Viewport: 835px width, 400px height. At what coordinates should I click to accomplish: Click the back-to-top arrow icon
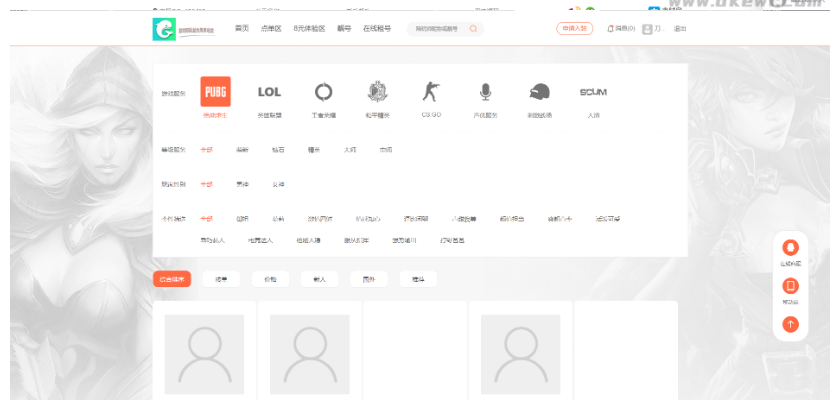tap(790, 324)
